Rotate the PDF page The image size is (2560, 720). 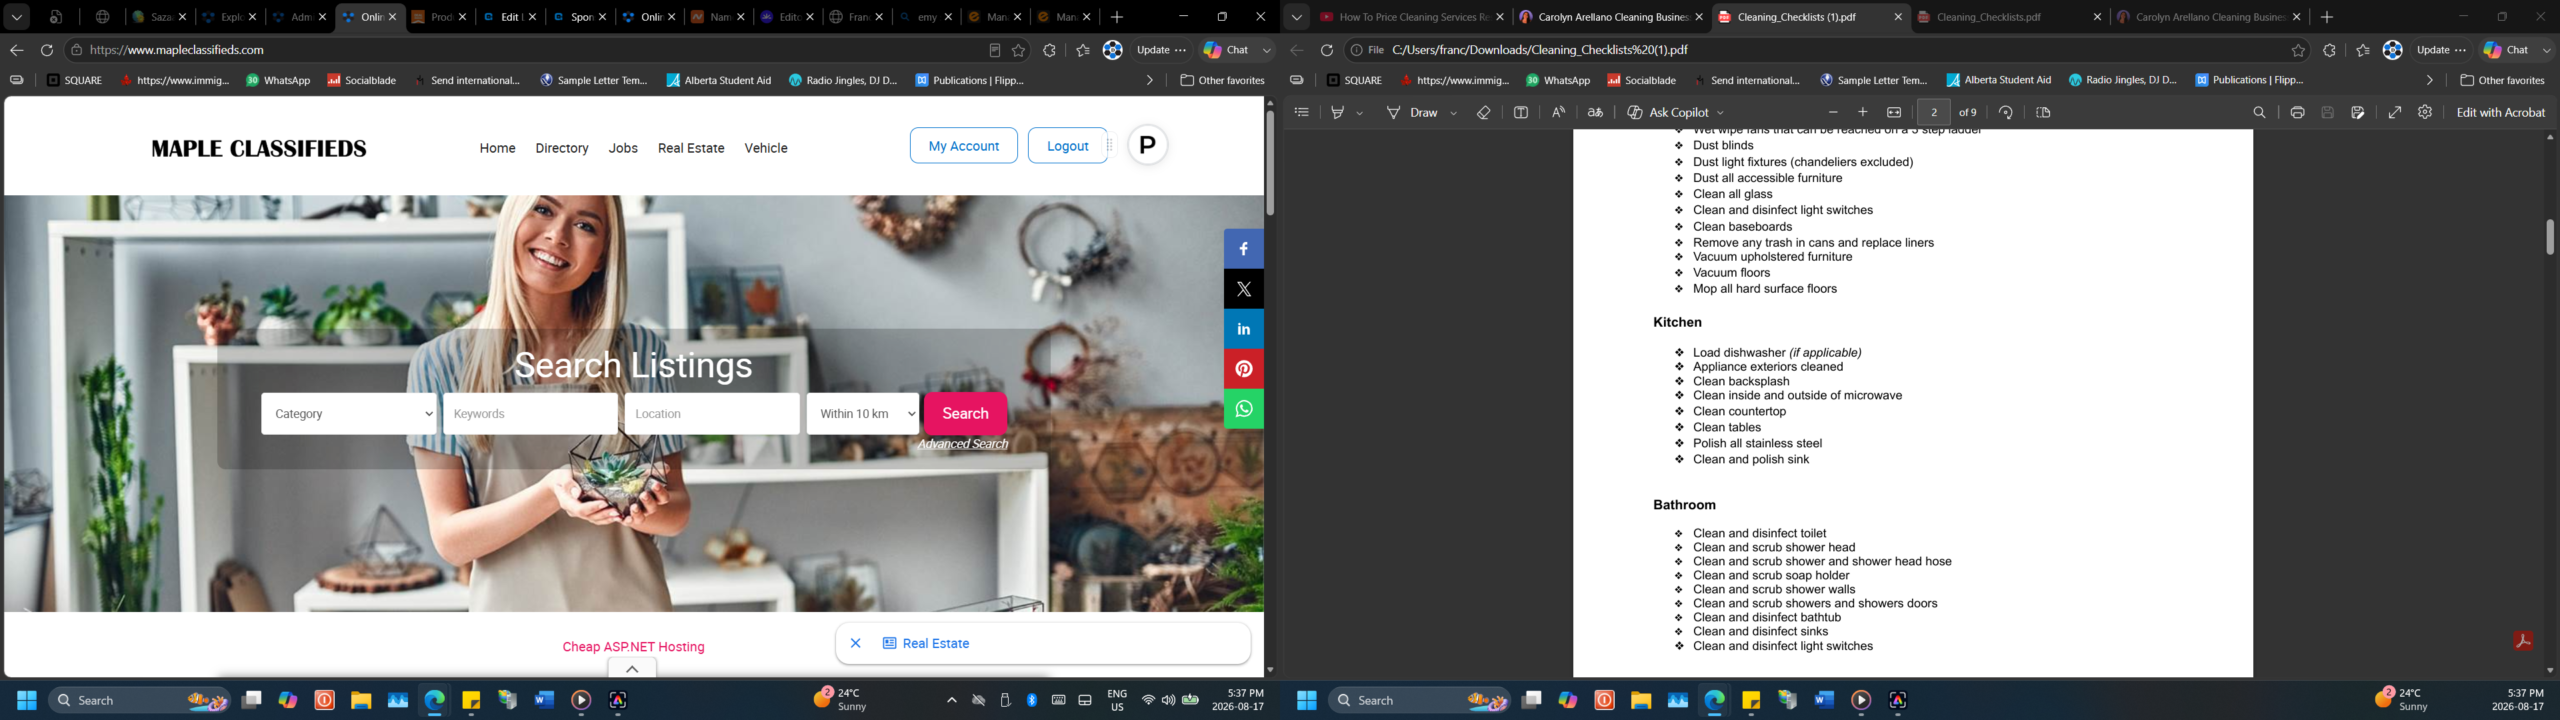(x=2006, y=112)
